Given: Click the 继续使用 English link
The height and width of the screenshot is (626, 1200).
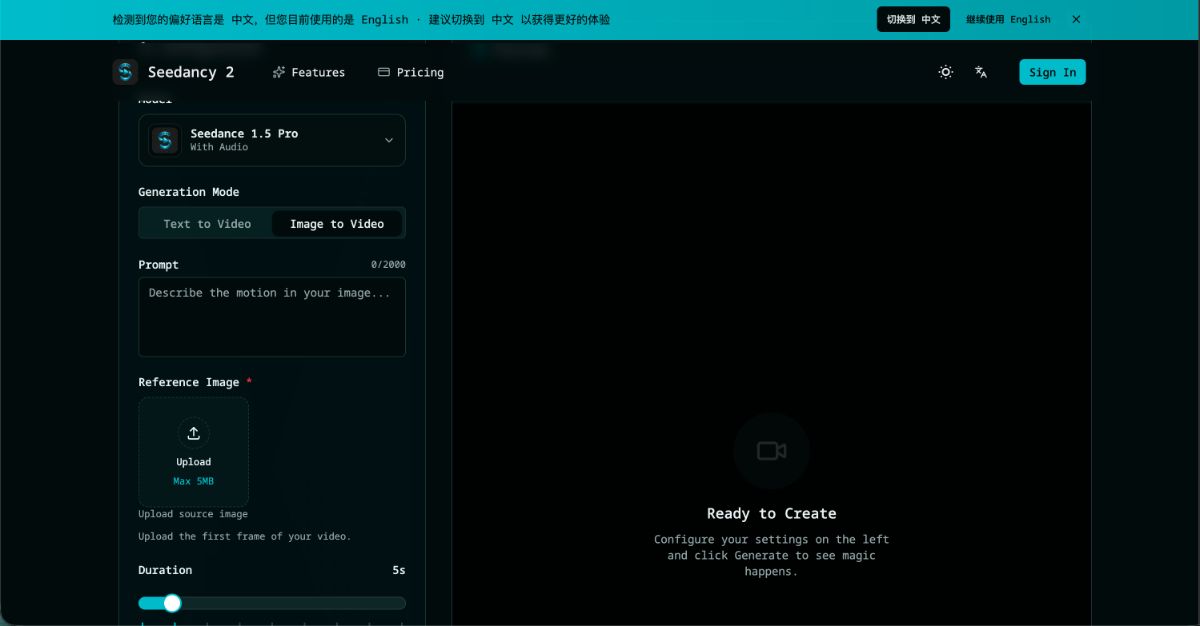Looking at the screenshot, I should [x=1008, y=19].
